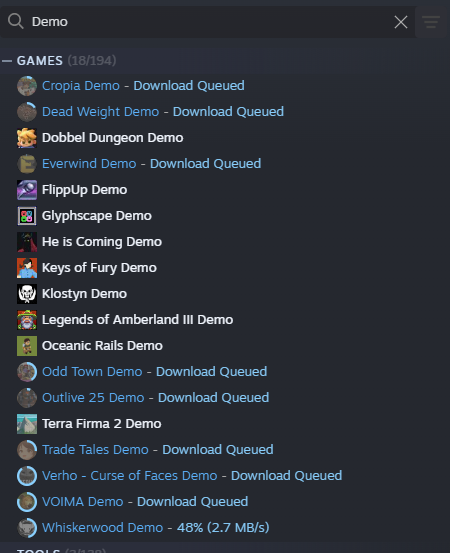
Task: Collapse the GAMES category section
Action: (x=7, y=61)
